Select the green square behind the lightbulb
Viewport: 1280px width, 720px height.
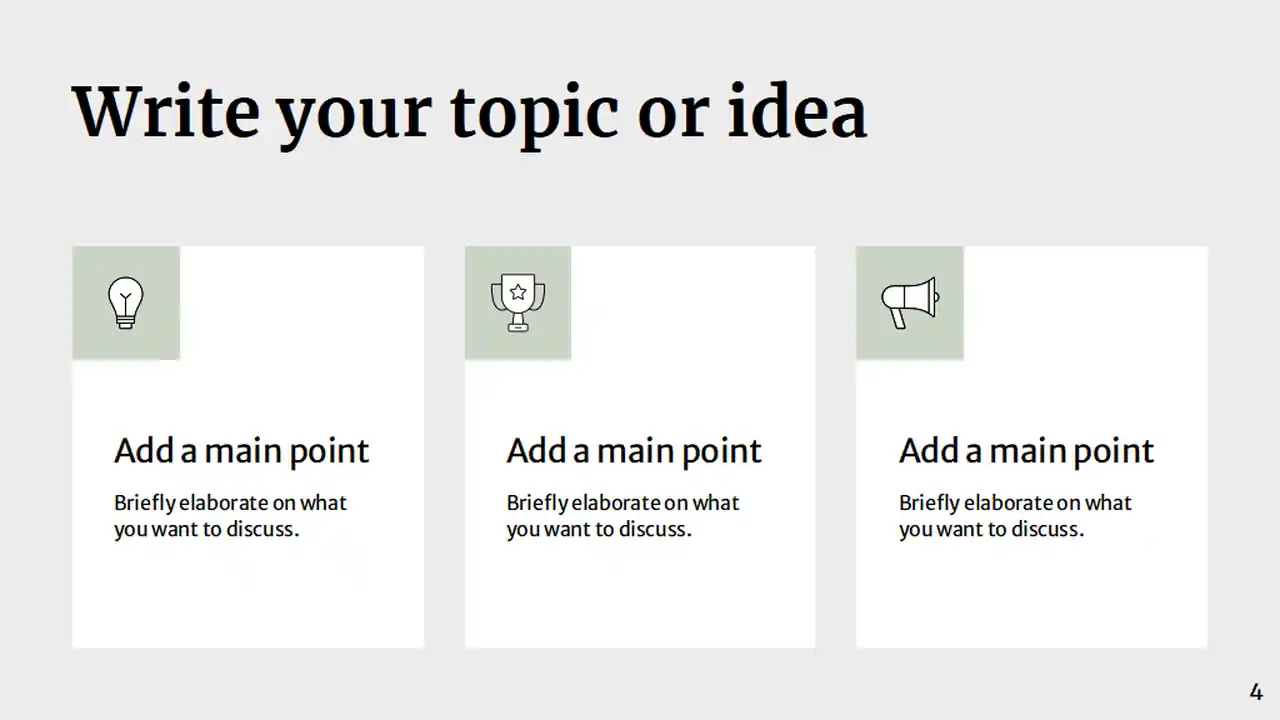tap(126, 303)
